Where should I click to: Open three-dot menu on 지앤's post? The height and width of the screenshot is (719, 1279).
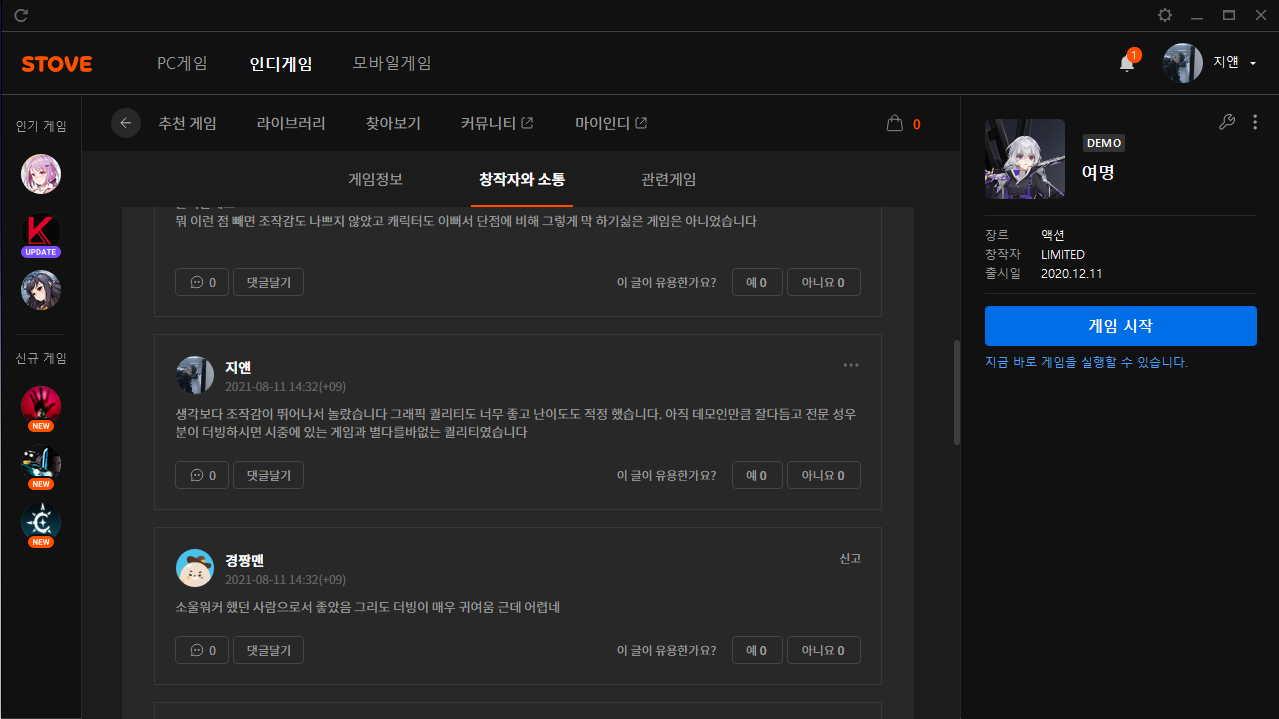(x=851, y=365)
